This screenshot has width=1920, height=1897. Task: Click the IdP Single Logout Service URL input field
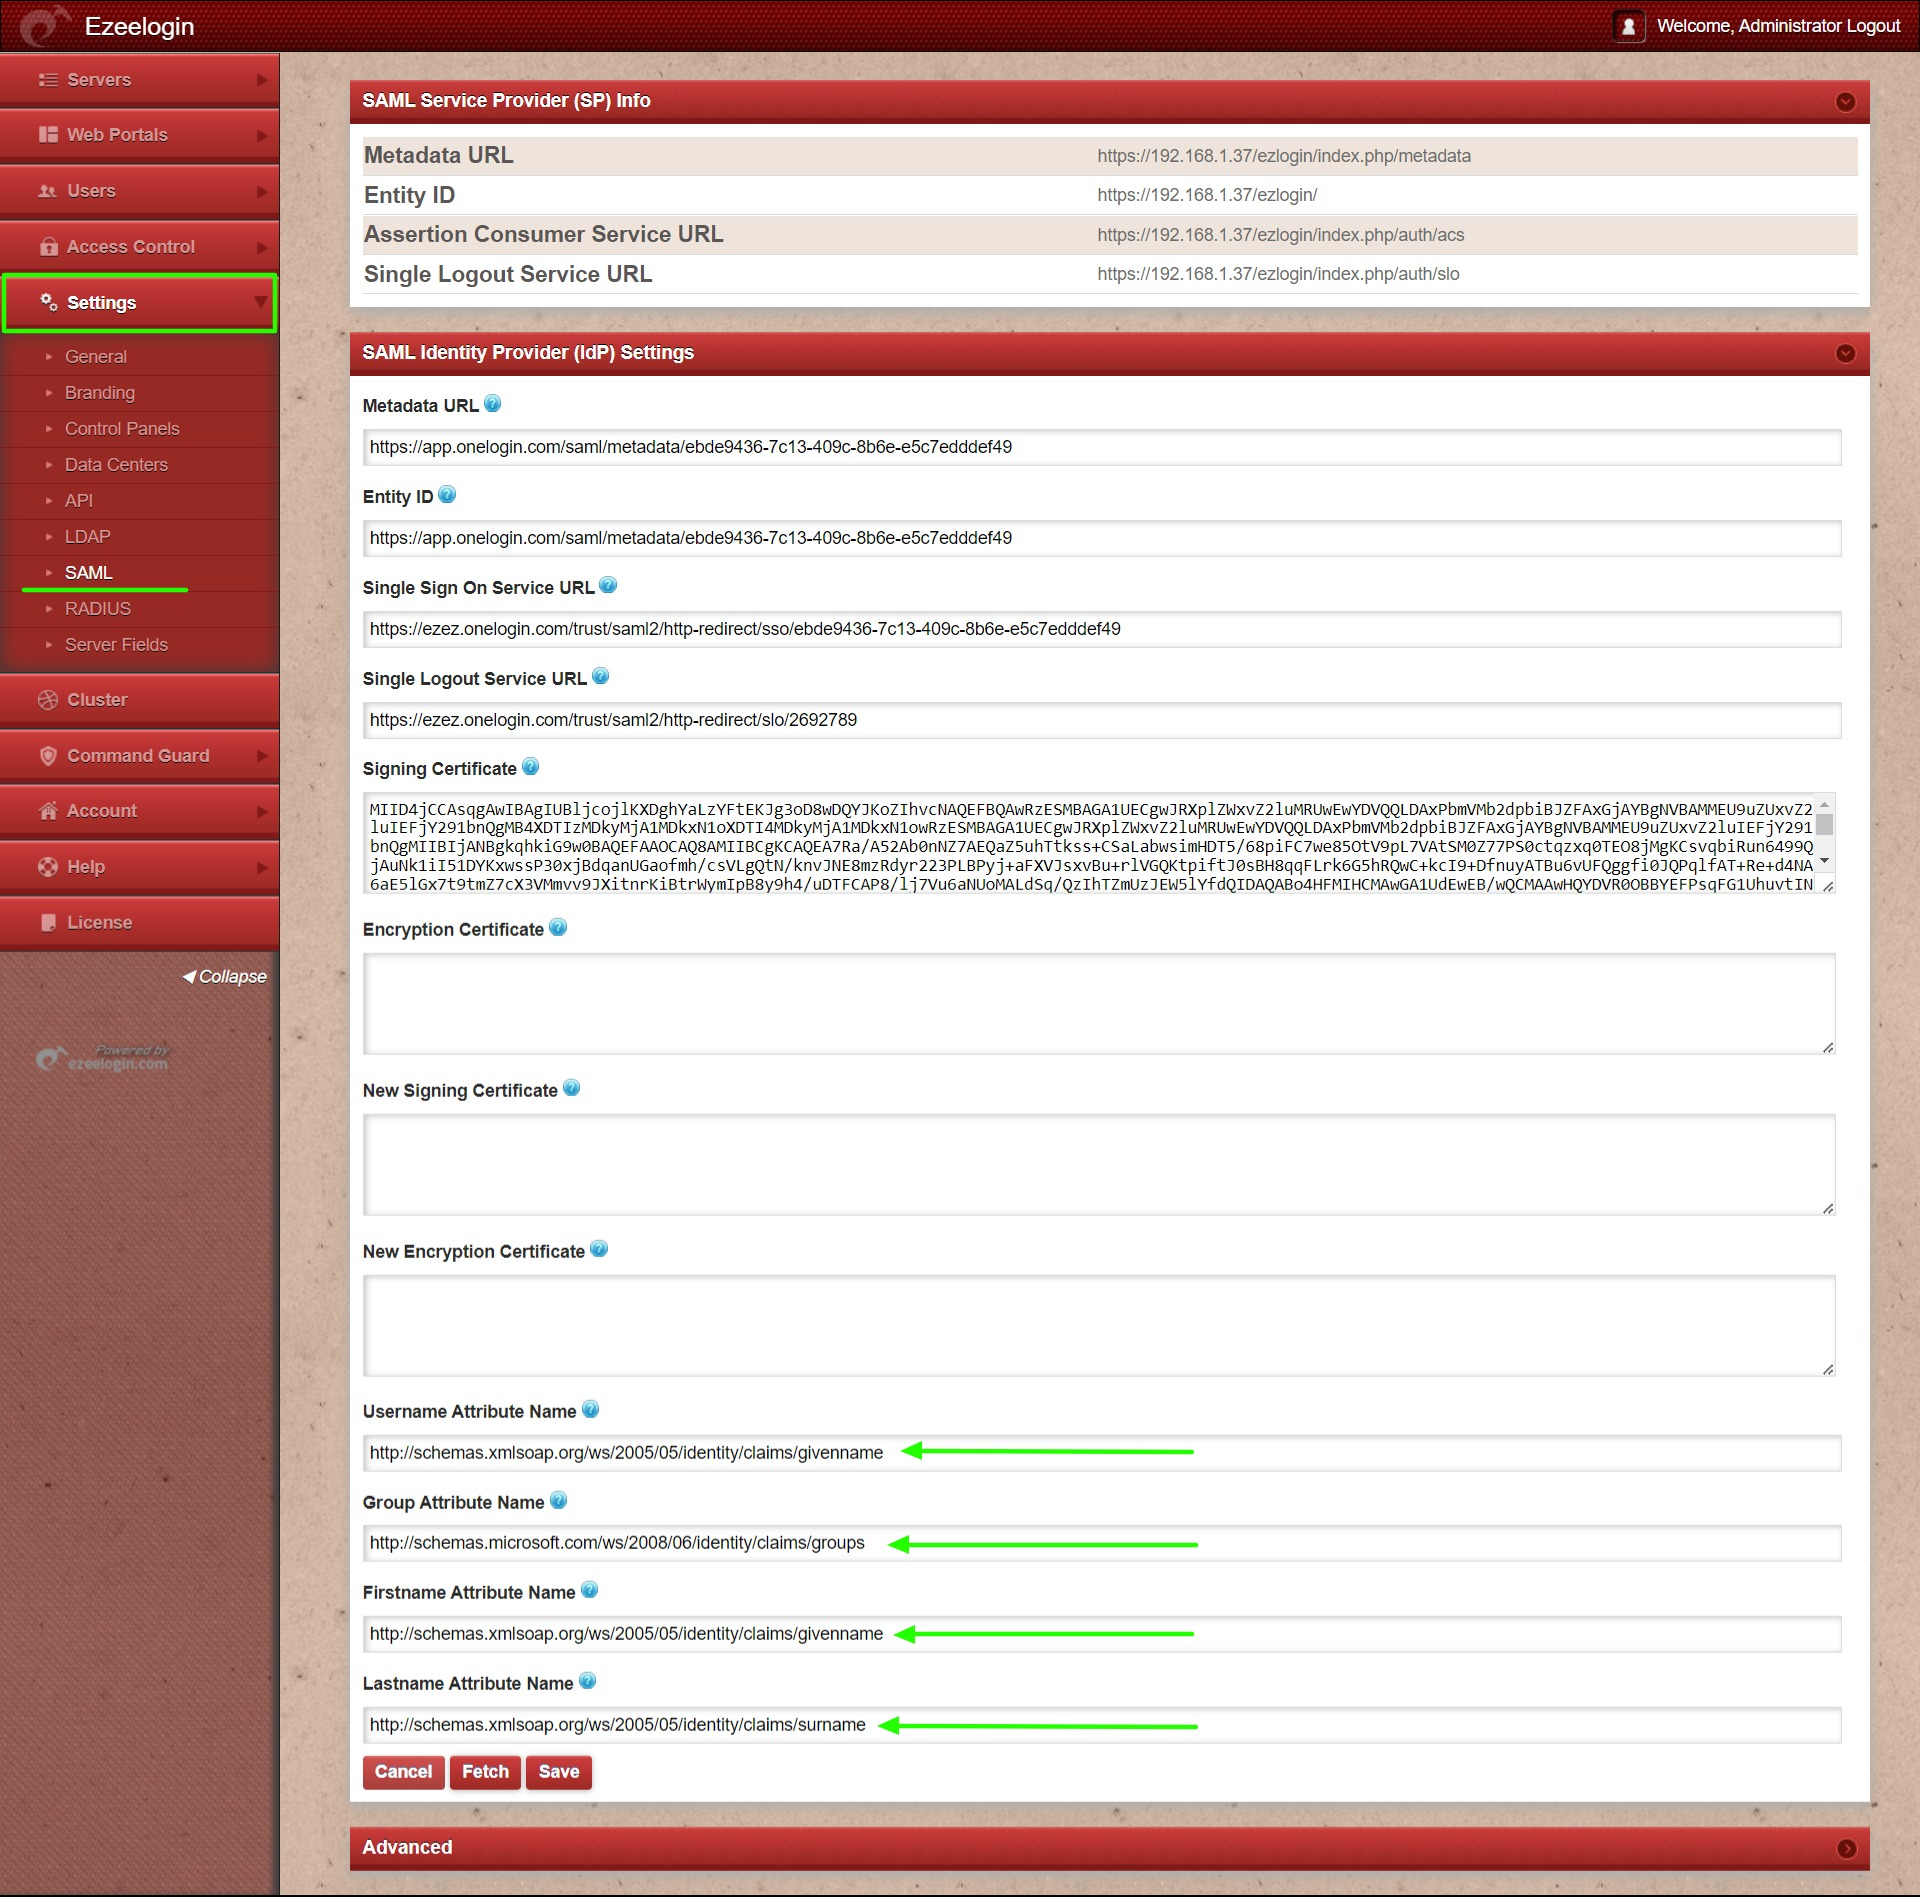point(1101,720)
